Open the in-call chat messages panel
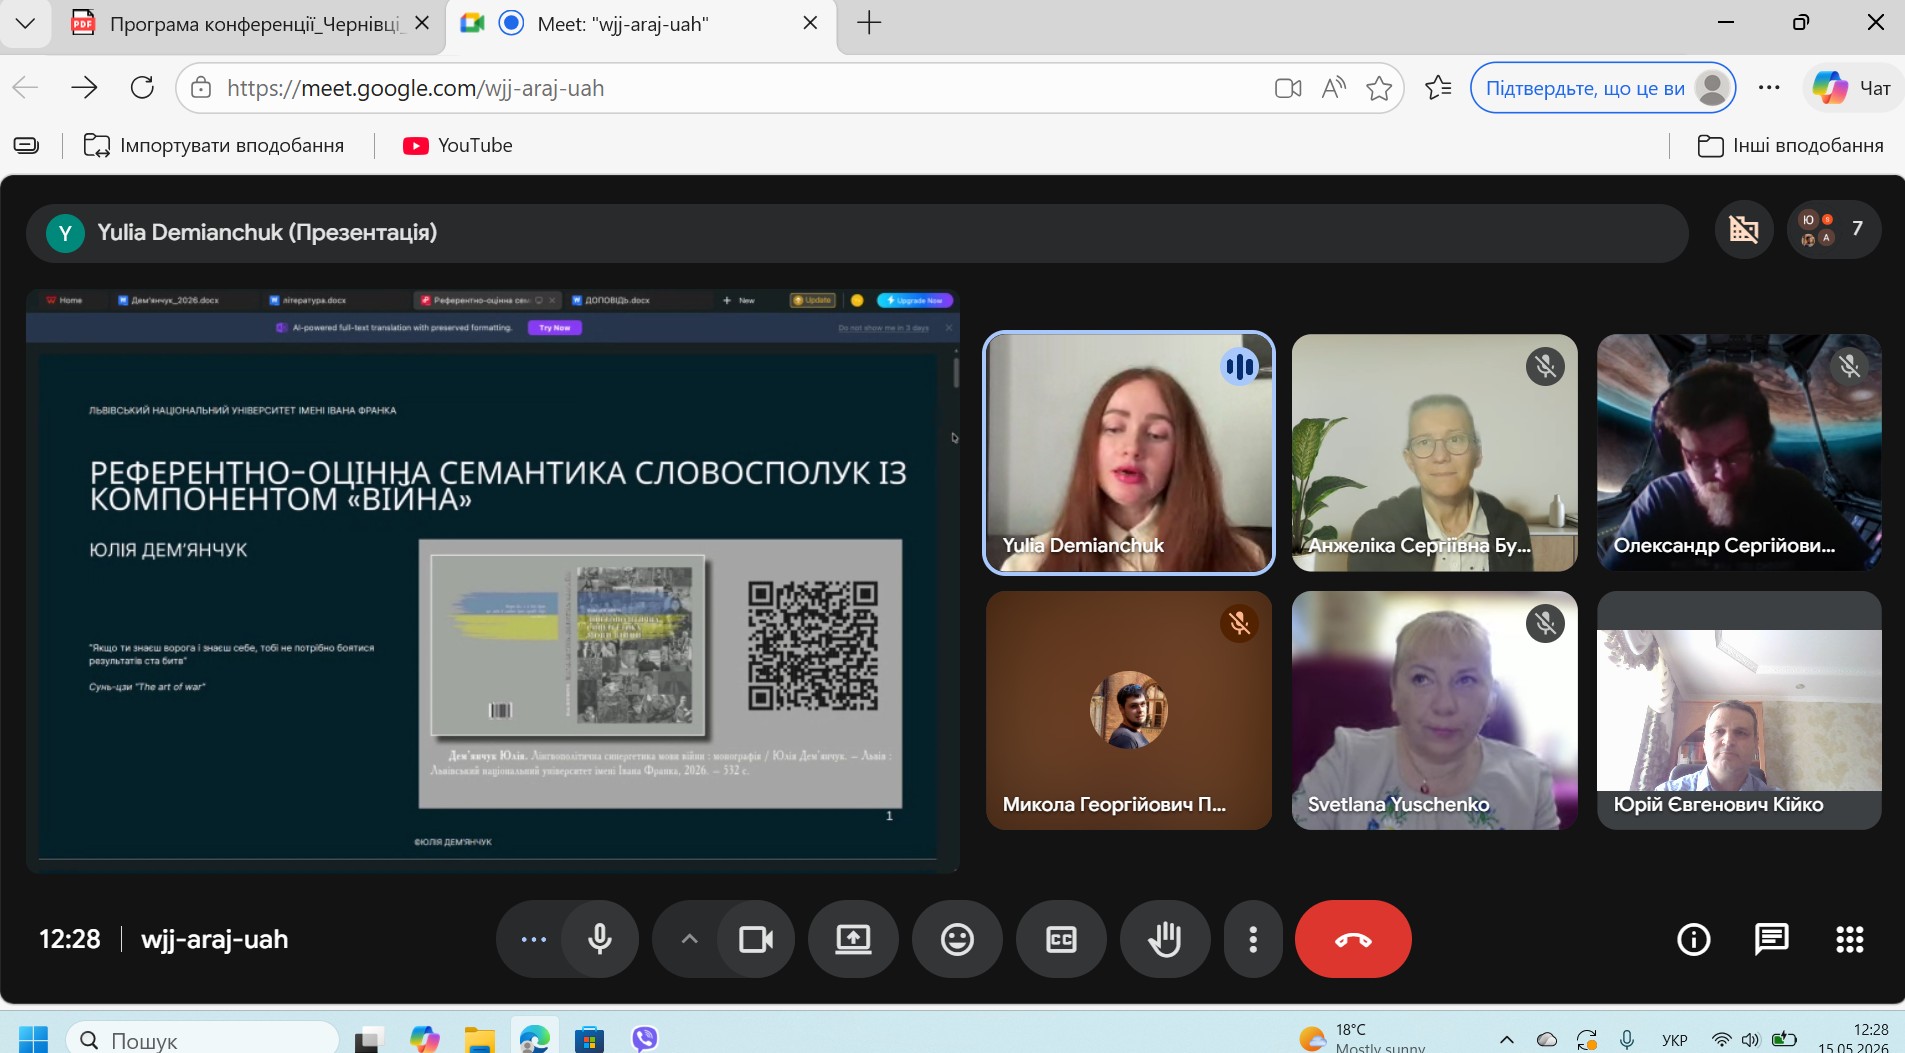The width and height of the screenshot is (1905, 1053). tap(1771, 939)
